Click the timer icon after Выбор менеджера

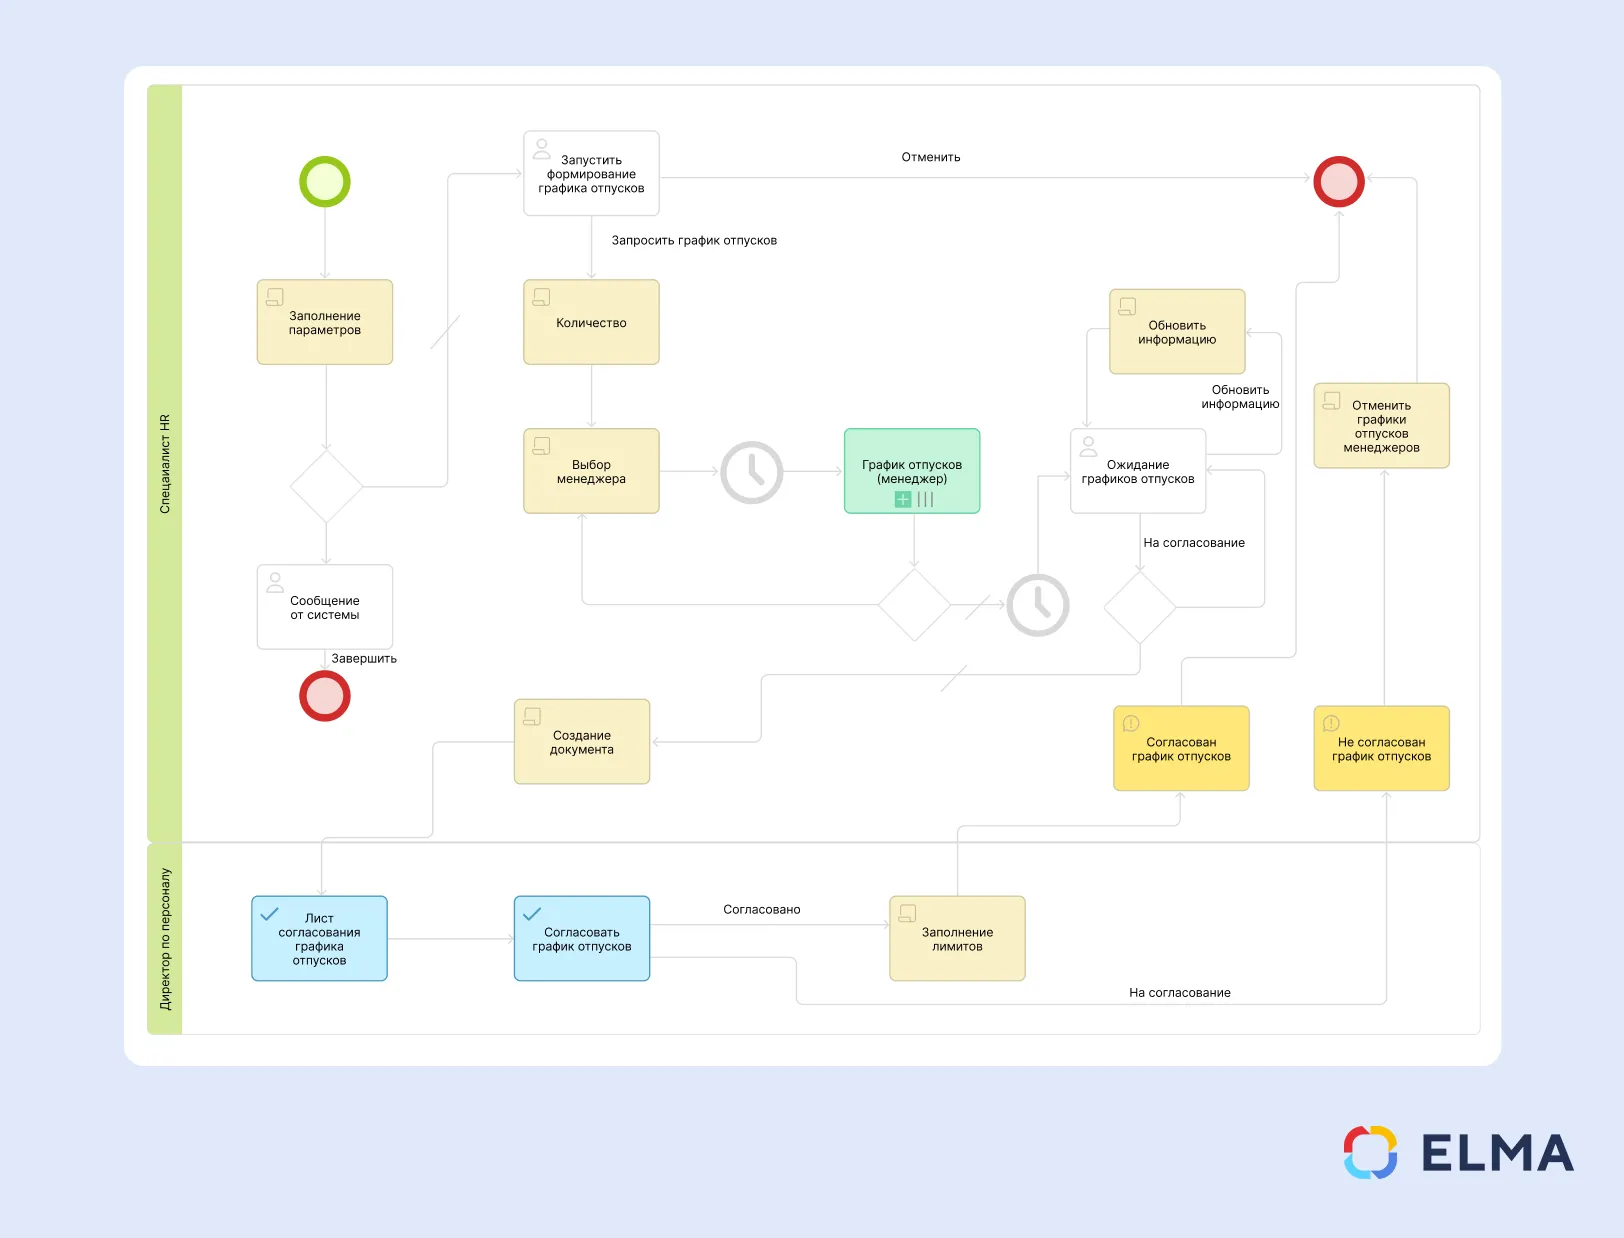[752, 472]
